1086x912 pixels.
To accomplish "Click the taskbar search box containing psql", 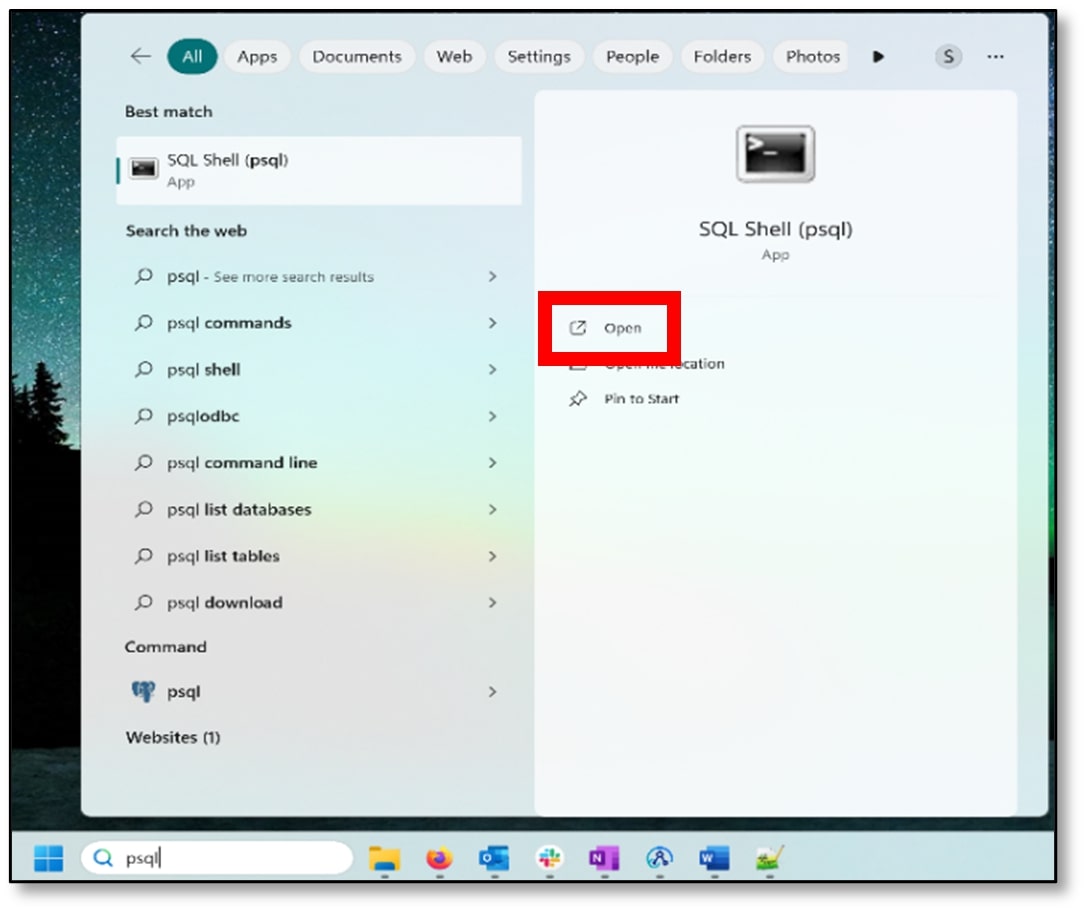I will point(217,858).
